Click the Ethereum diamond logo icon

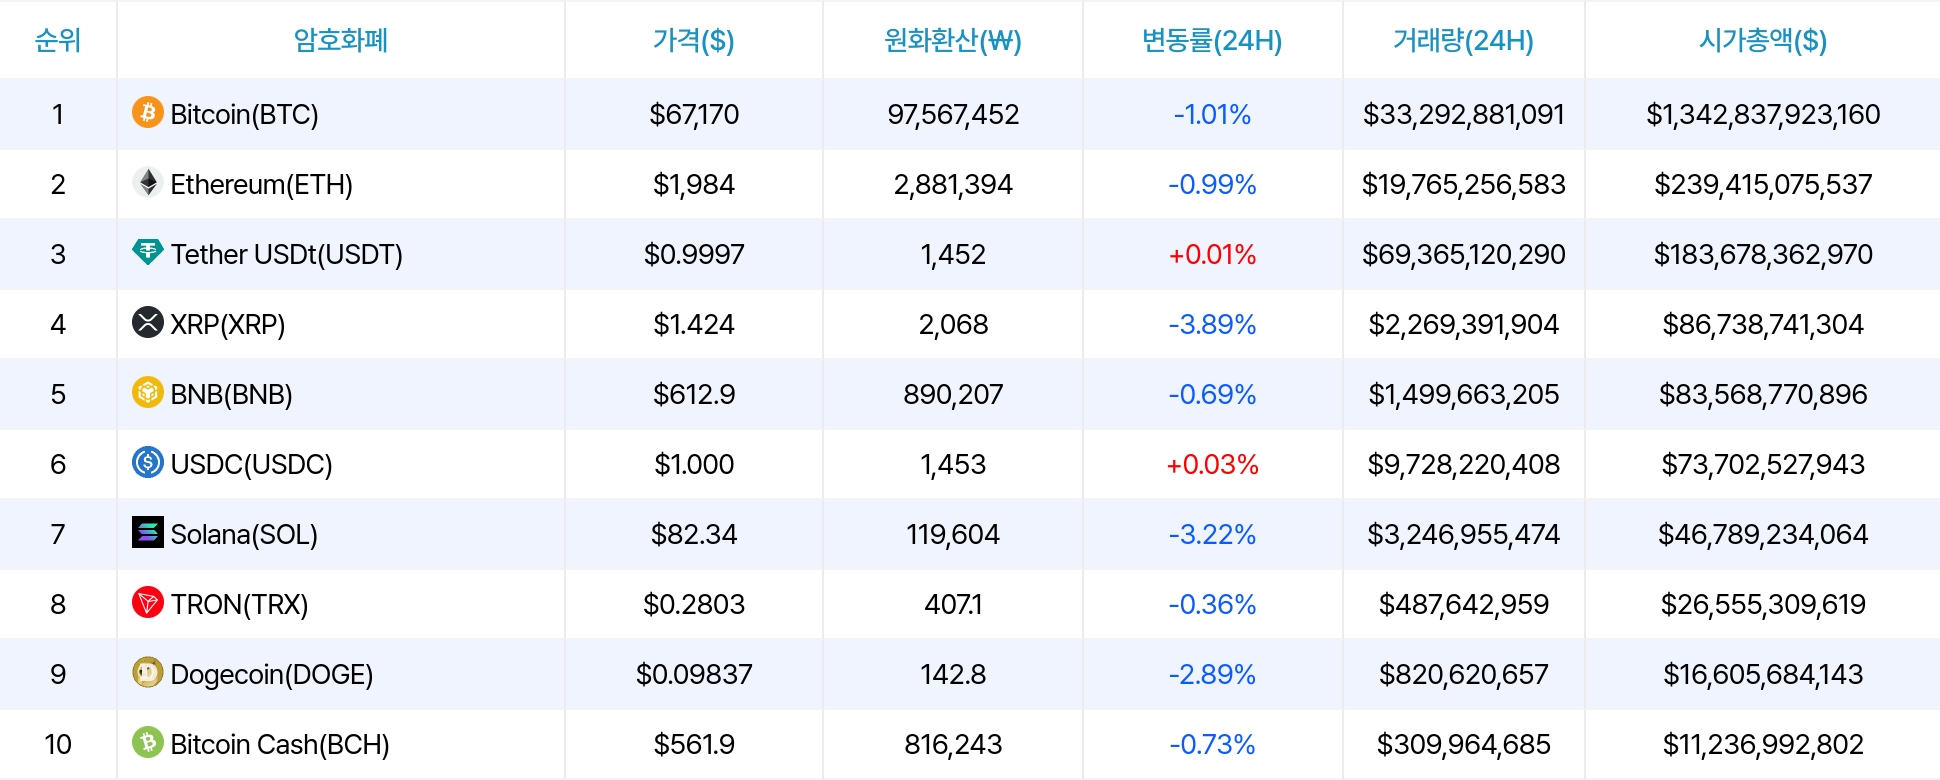click(x=148, y=182)
